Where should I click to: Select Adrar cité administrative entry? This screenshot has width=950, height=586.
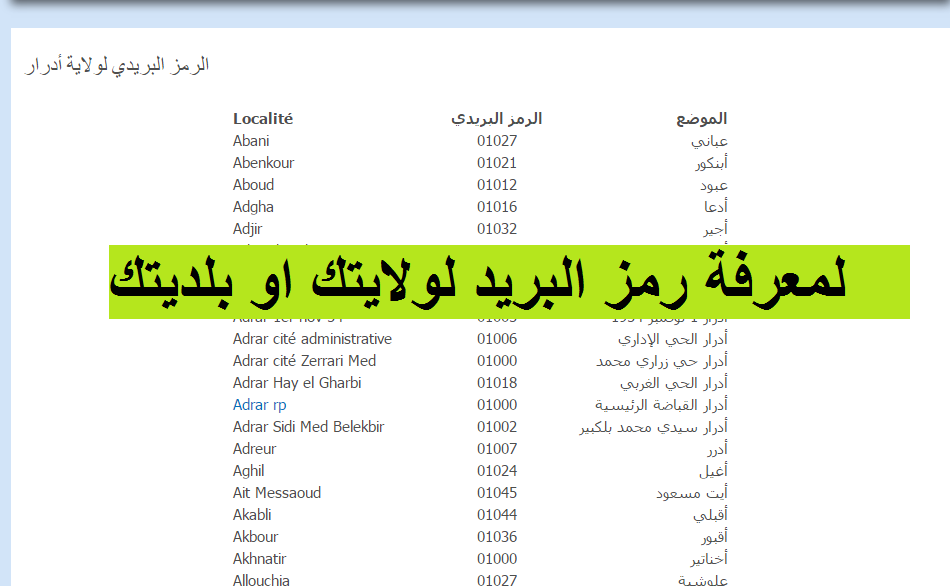(x=312, y=339)
